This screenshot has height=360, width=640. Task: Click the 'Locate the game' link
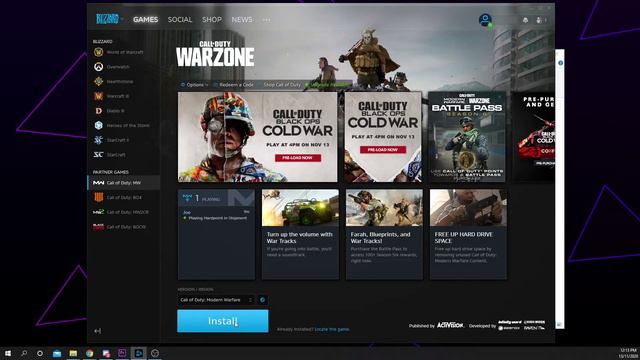pyautogui.click(x=332, y=329)
